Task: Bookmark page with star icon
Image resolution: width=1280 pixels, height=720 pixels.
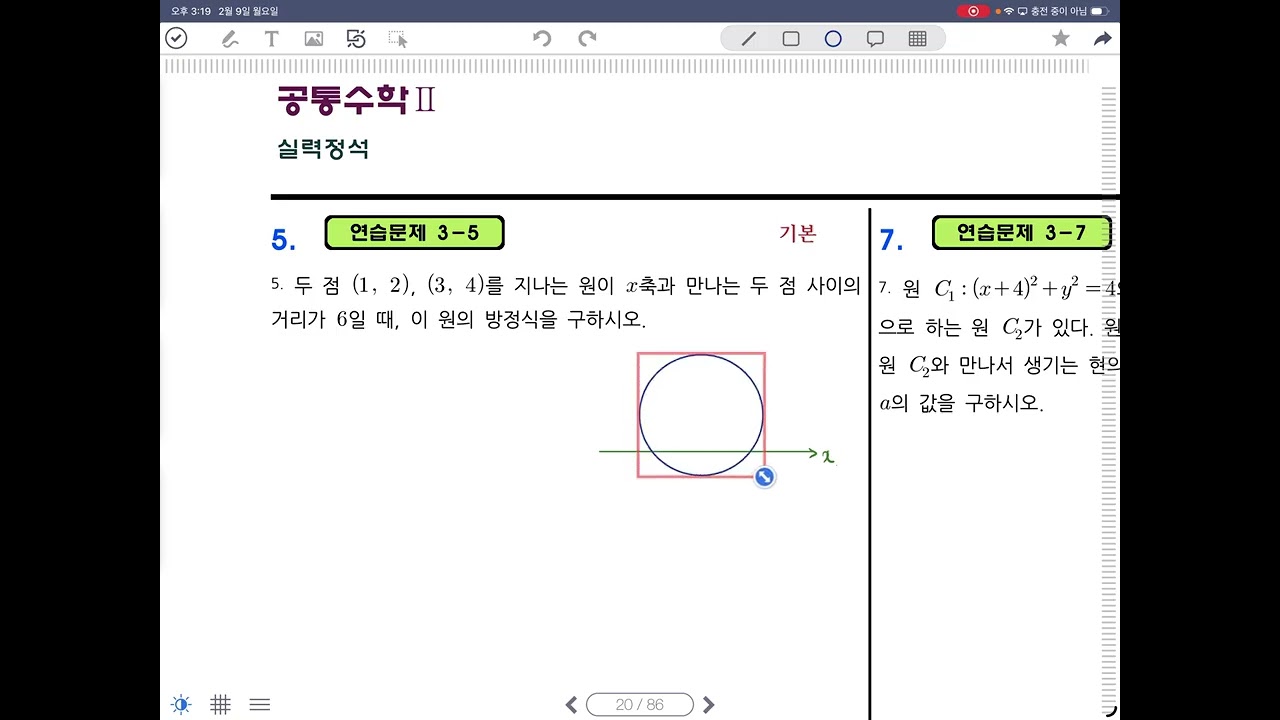Action: tap(1061, 38)
